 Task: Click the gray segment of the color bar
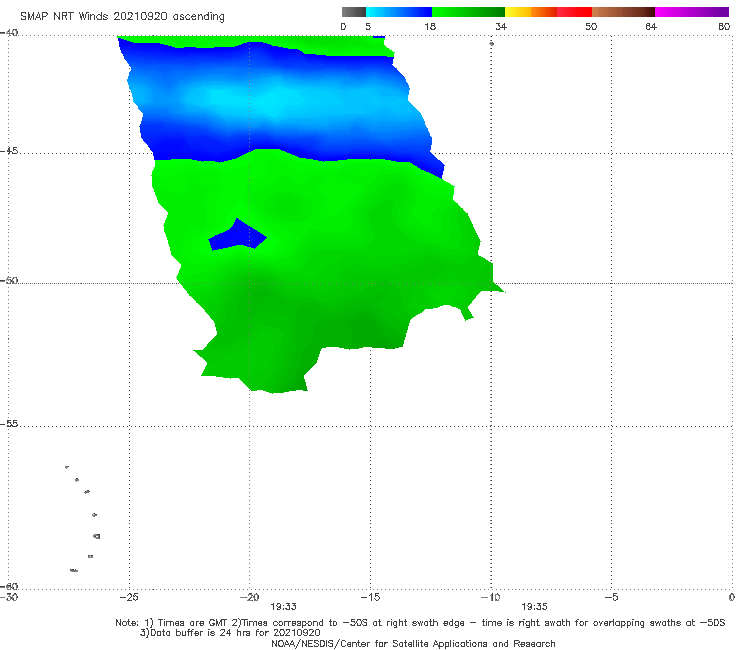click(354, 12)
